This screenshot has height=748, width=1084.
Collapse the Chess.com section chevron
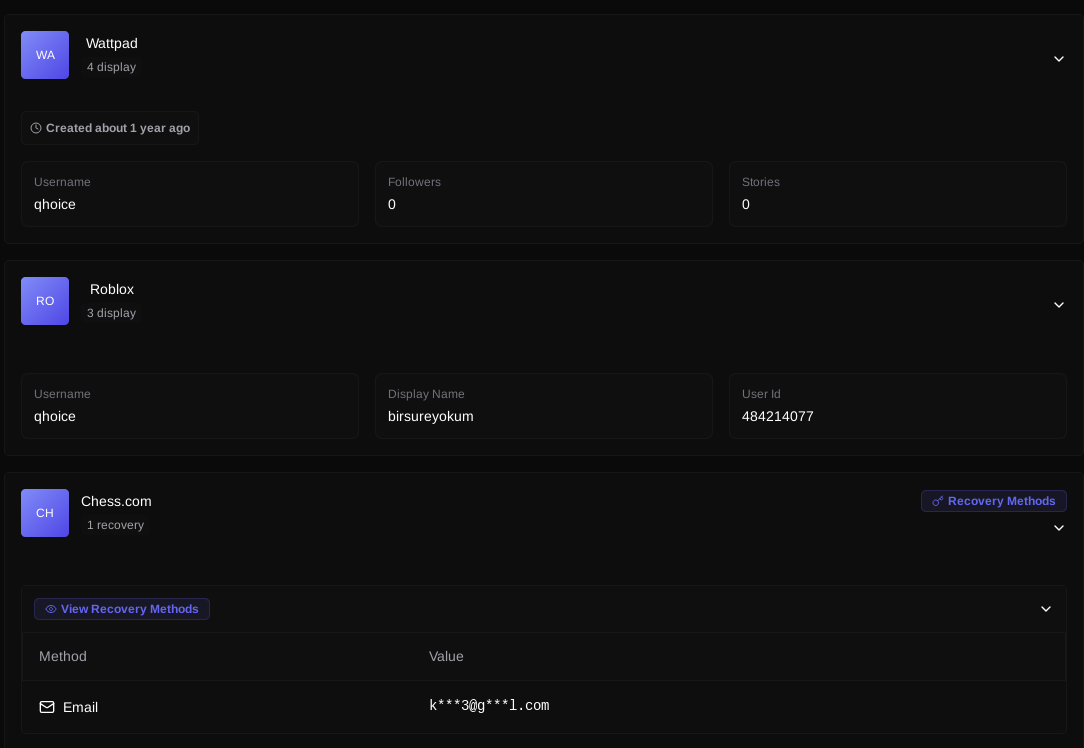point(1059,528)
